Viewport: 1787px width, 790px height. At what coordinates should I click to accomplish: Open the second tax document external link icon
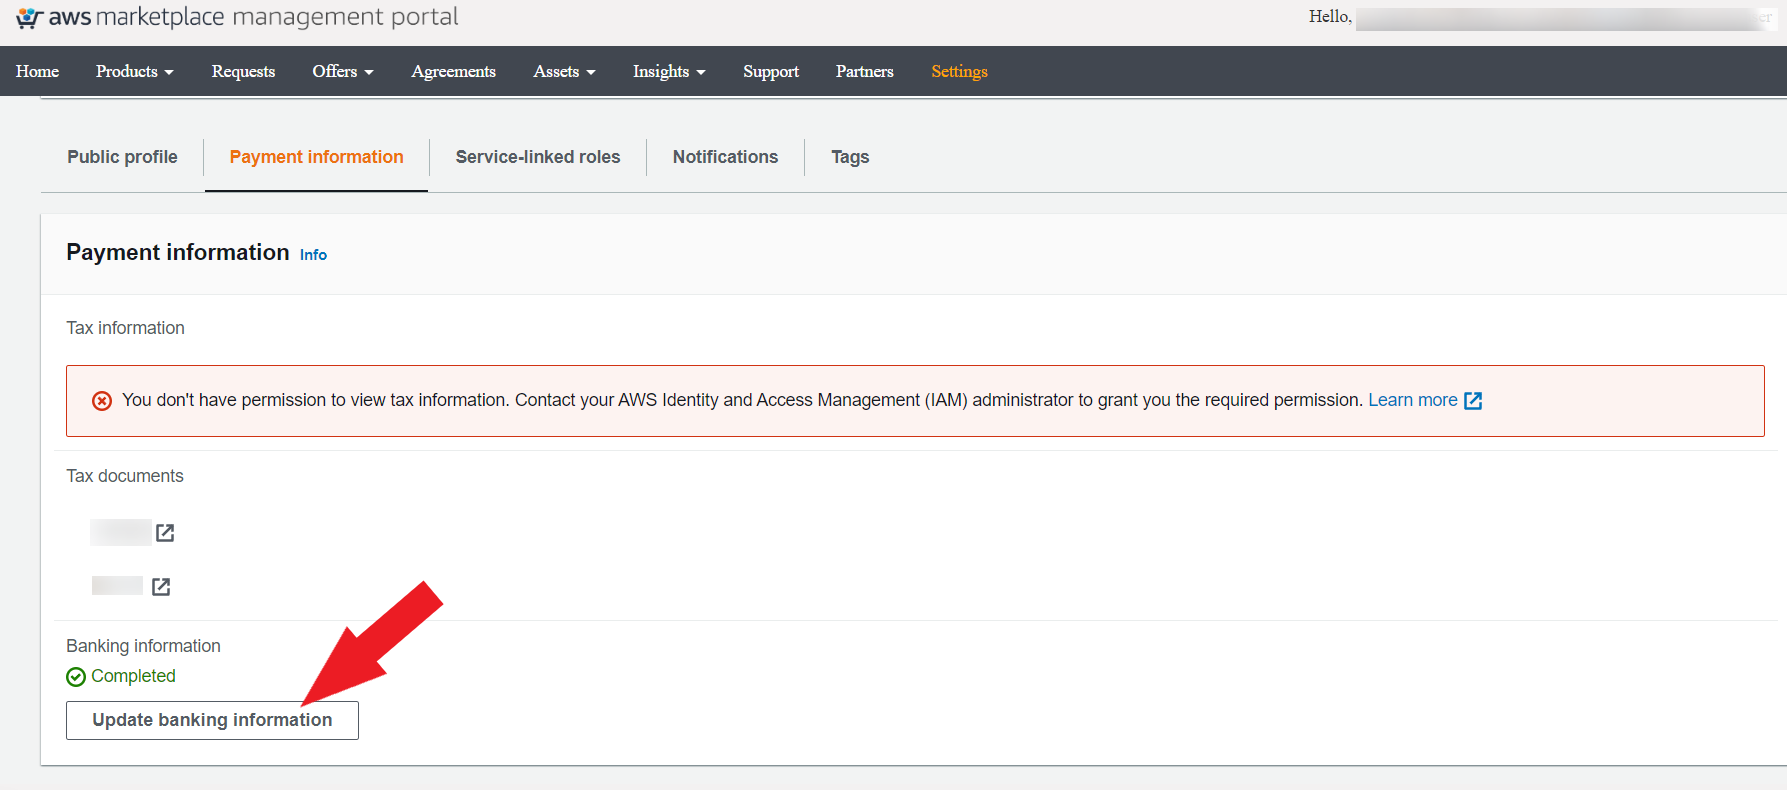(161, 587)
